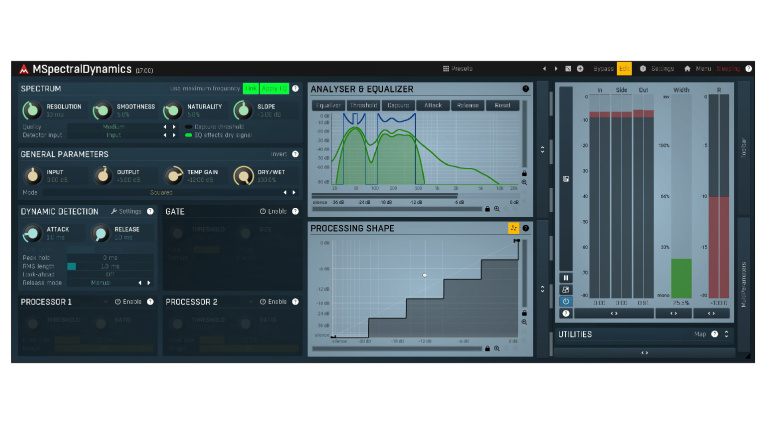This screenshot has width=768, height=424.
Task: Pause the meters with pause button
Action: click(x=566, y=278)
